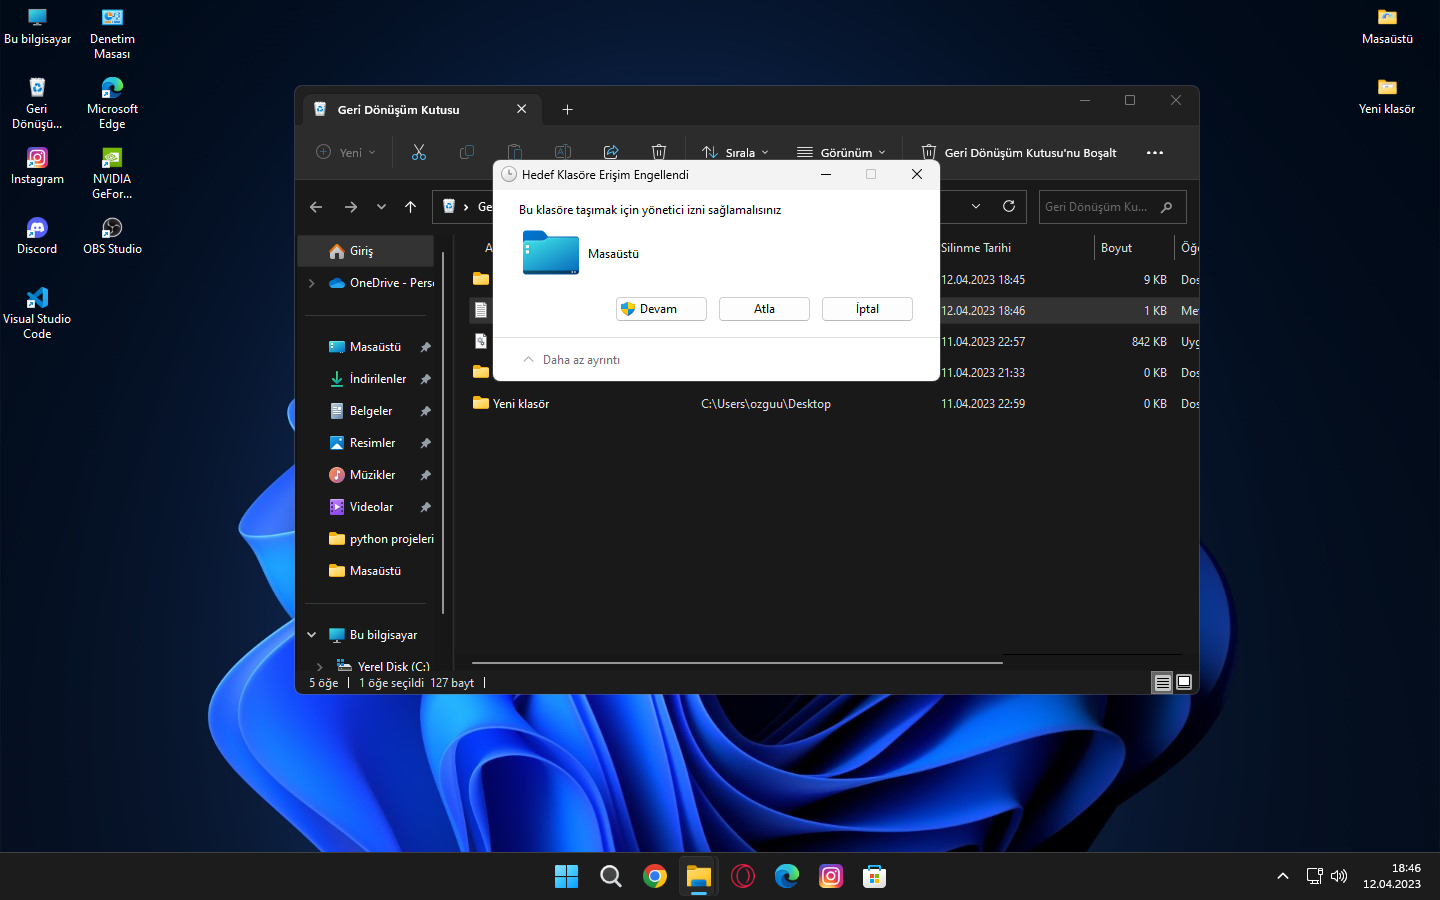The width and height of the screenshot is (1440, 900).
Task: Open Opera browser from the taskbar
Action: click(743, 877)
